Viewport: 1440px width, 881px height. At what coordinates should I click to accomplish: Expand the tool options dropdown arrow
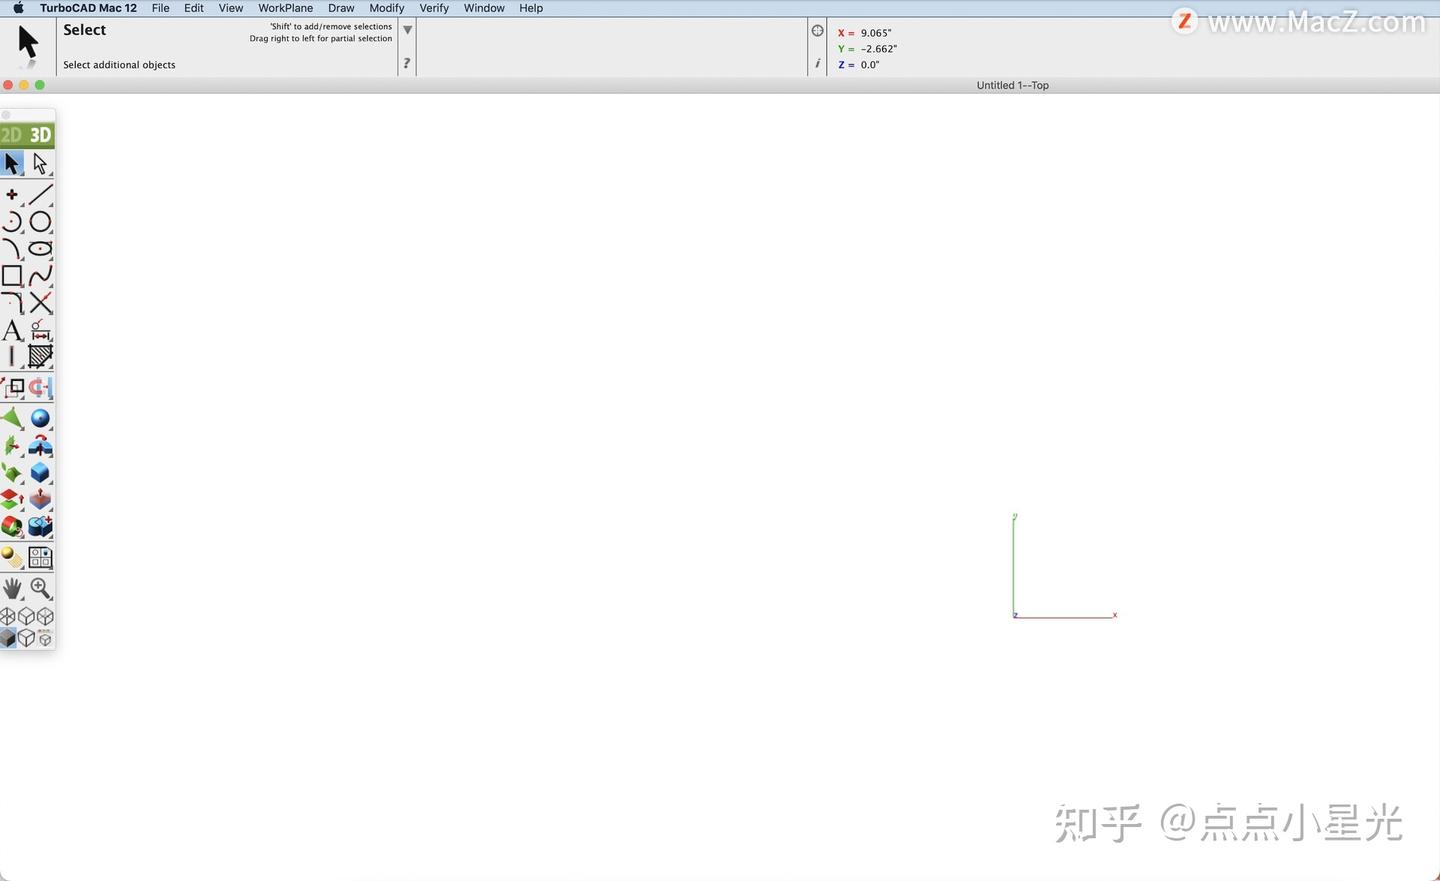click(x=407, y=29)
